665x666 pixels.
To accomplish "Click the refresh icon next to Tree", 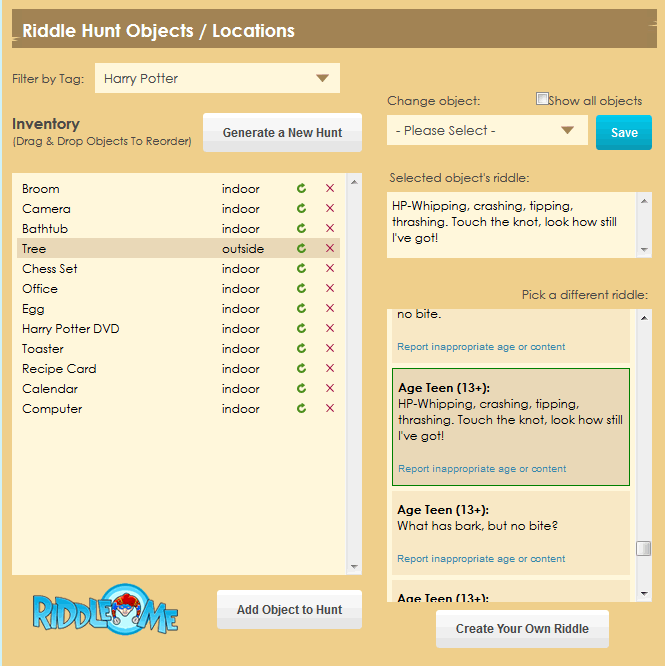I will coord(301,249).
